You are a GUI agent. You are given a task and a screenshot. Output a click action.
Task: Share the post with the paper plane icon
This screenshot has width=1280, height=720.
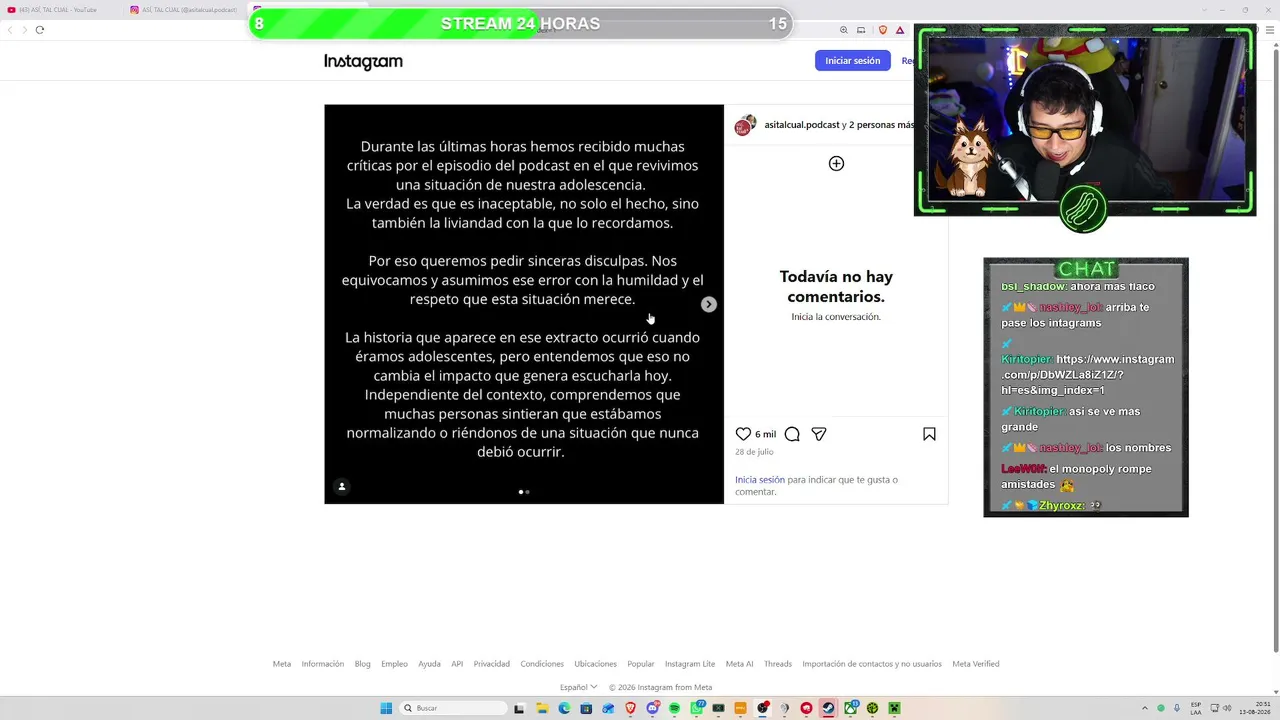tap(819, 434)
